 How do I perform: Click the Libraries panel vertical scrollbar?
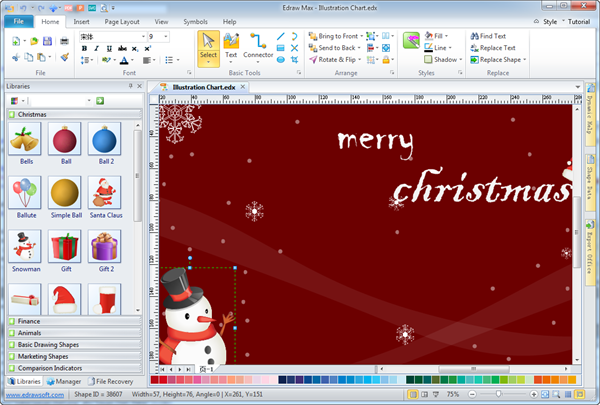[x=138, y=175]
